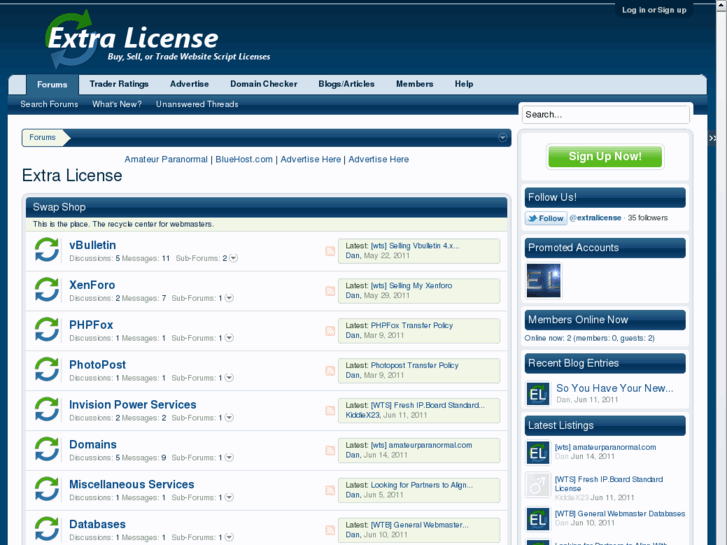727x545 pixels.
Task: Open the Trader Ratings tab
Action: point(119,84)
